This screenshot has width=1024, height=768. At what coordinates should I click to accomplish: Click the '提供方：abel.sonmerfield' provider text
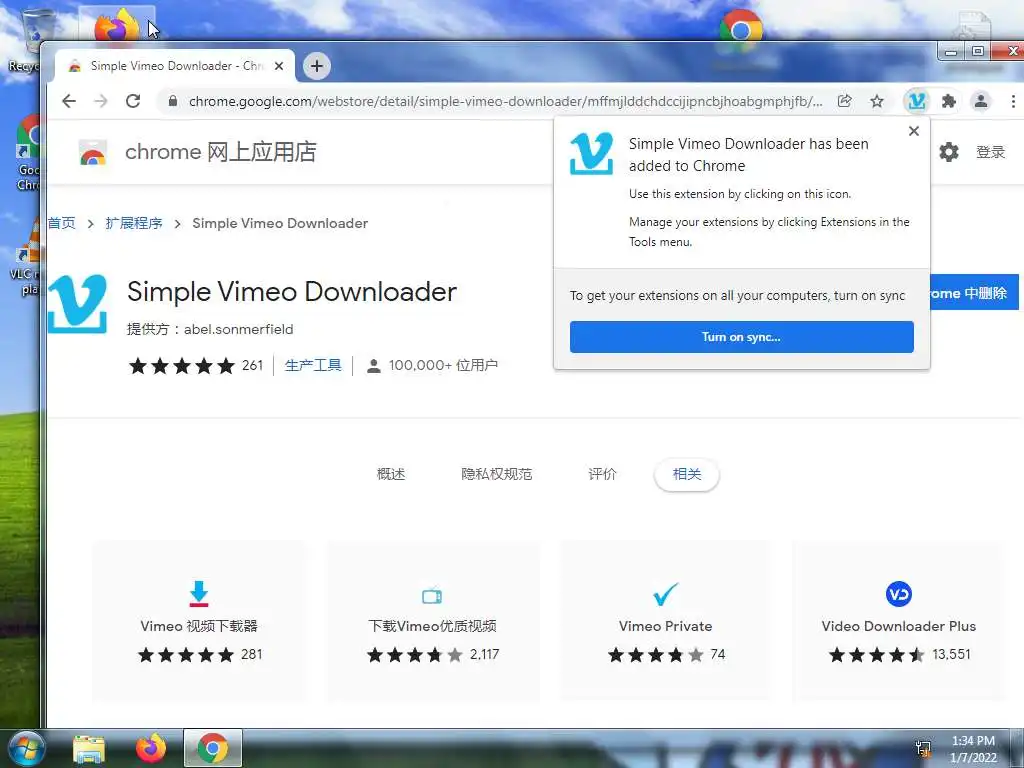[210, 329]
